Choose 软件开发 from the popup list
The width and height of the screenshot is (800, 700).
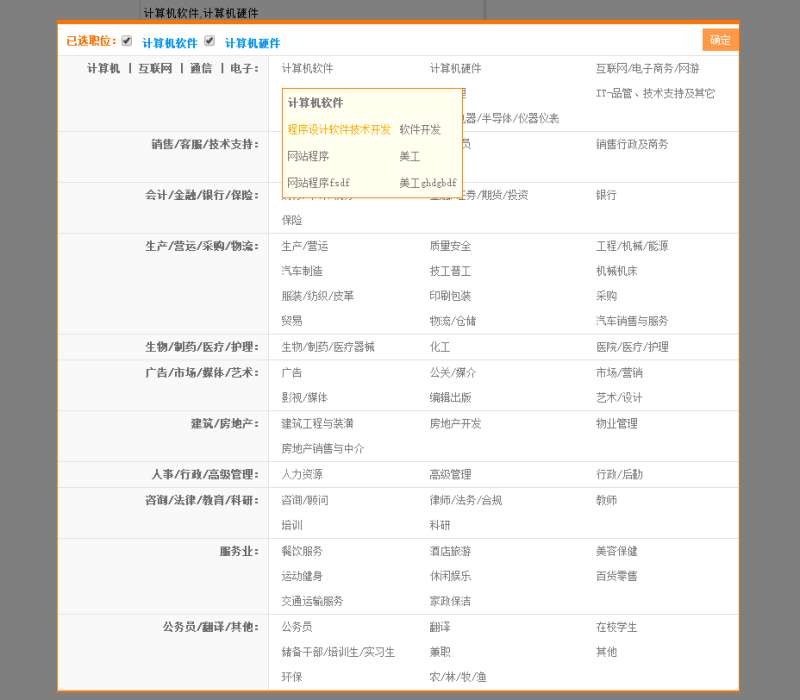pyautogui.click(x=420, y=130)
